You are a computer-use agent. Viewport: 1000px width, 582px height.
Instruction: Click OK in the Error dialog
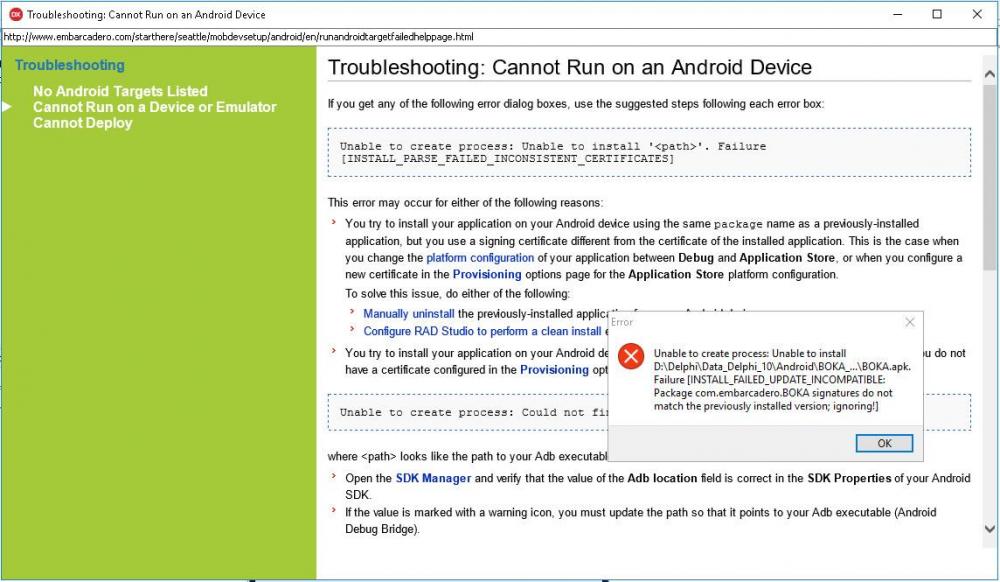884,443
